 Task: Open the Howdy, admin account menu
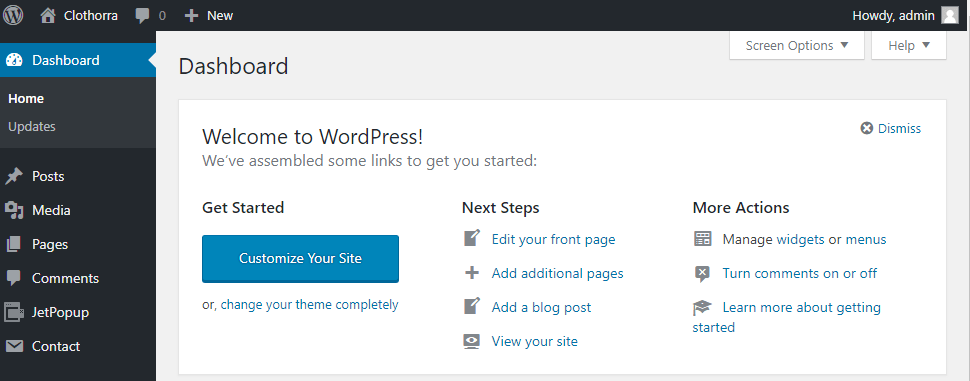click(905, 15)
